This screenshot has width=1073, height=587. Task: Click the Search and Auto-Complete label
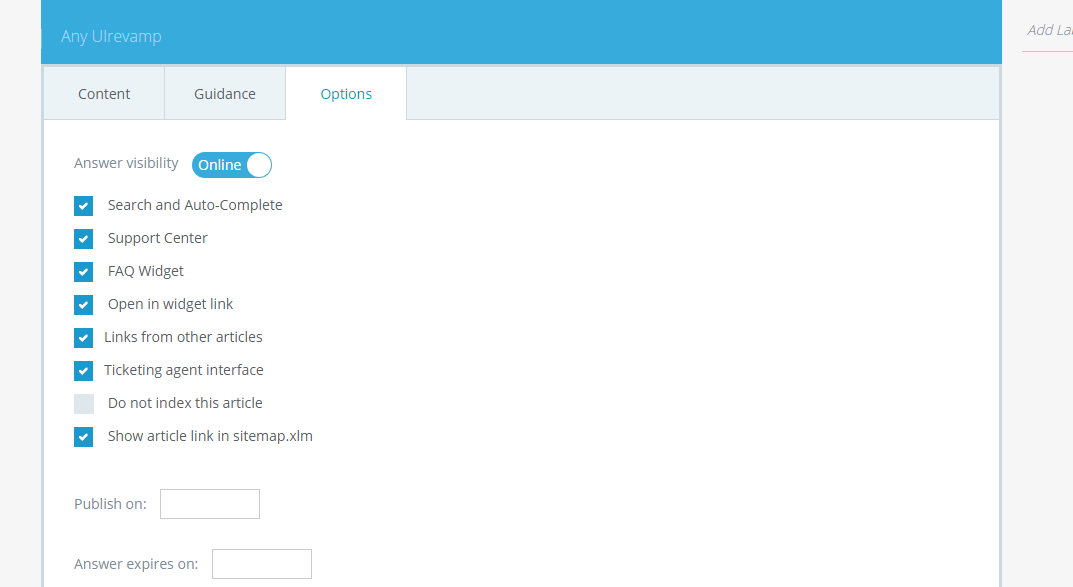click(195, 205)
